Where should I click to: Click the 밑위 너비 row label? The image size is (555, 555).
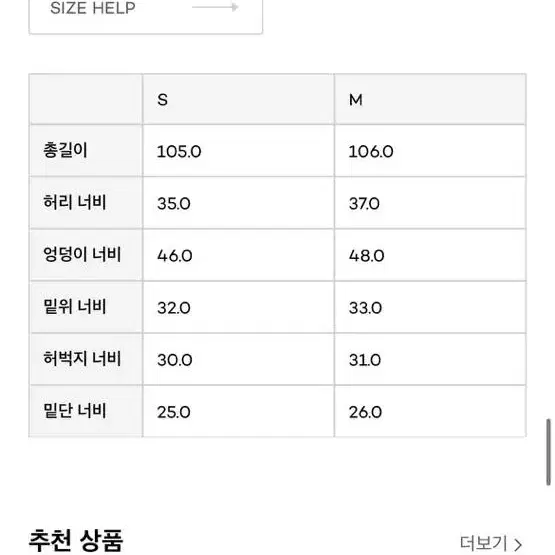point(75,307)
